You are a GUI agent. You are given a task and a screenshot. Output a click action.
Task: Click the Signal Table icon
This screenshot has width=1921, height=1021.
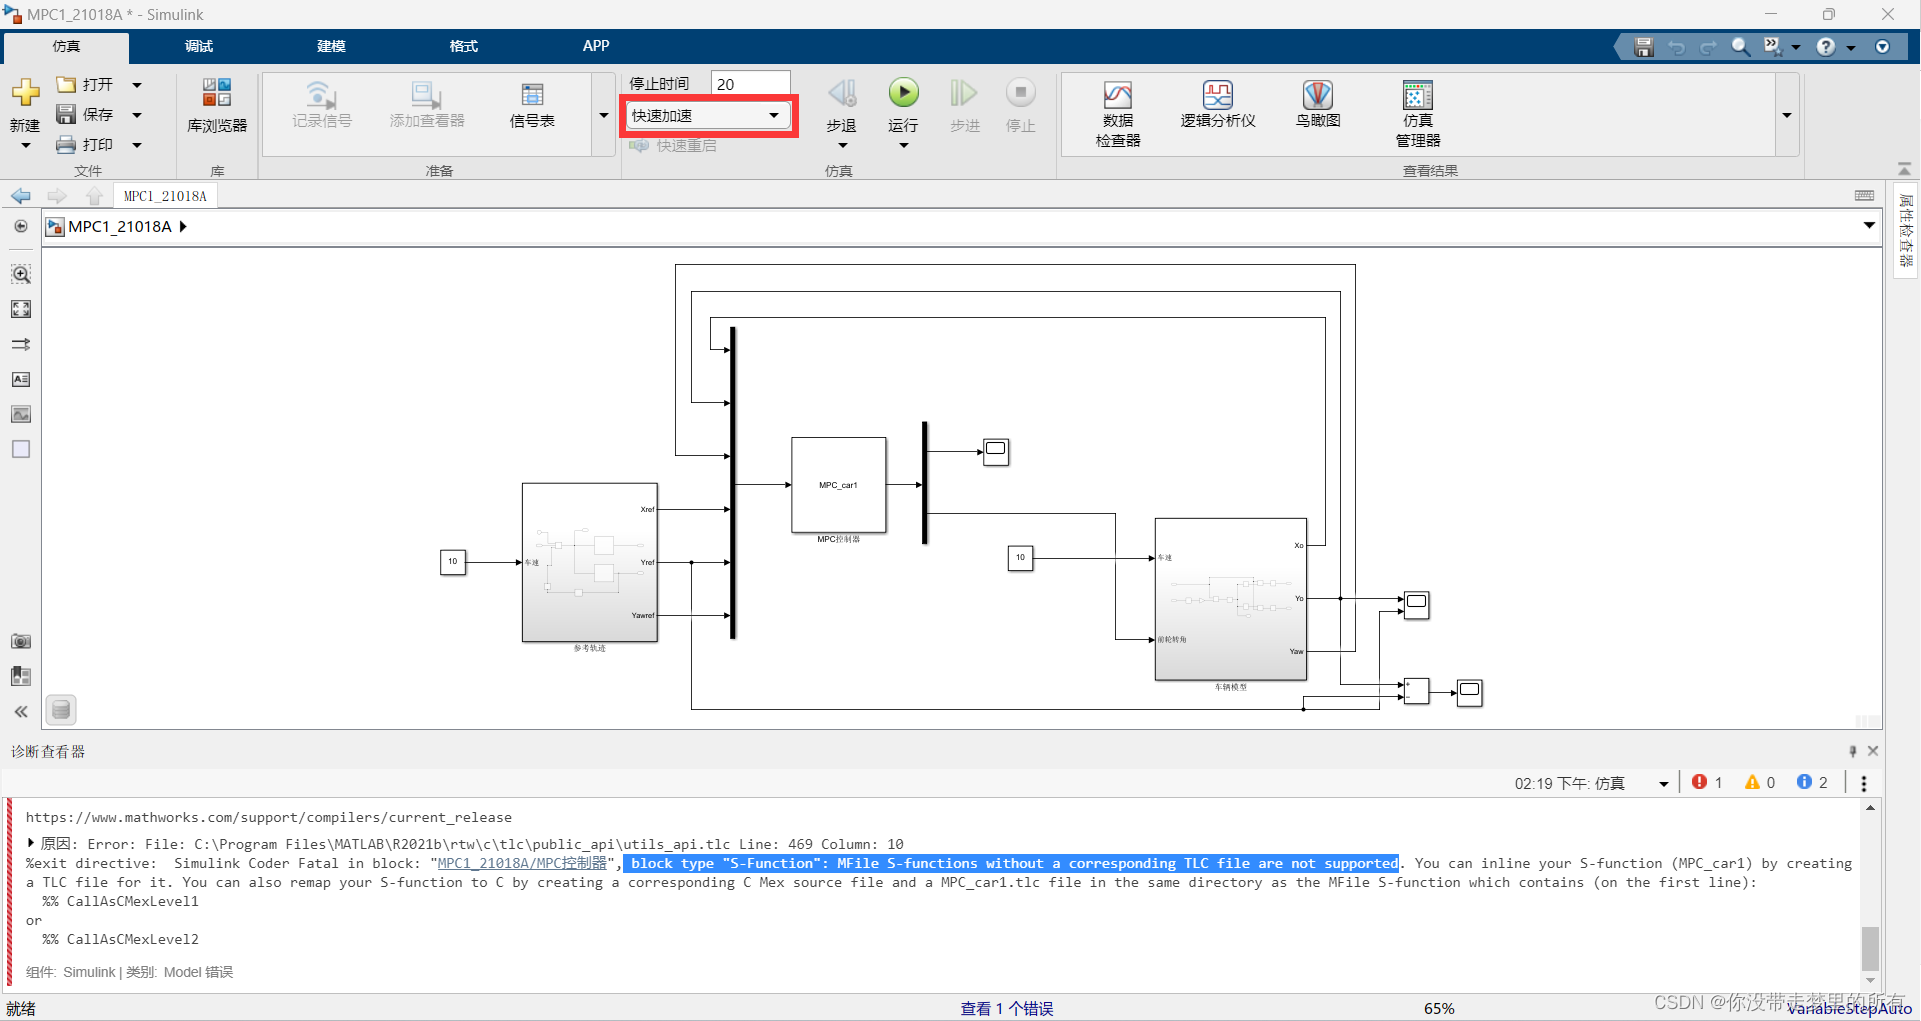click(532, 104)
